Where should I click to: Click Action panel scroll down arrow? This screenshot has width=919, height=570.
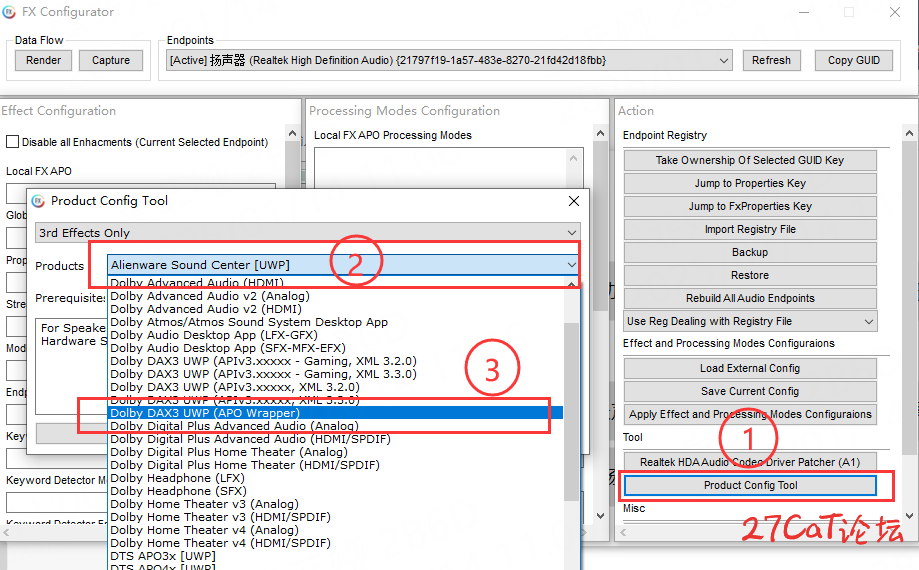click(909, 516)
